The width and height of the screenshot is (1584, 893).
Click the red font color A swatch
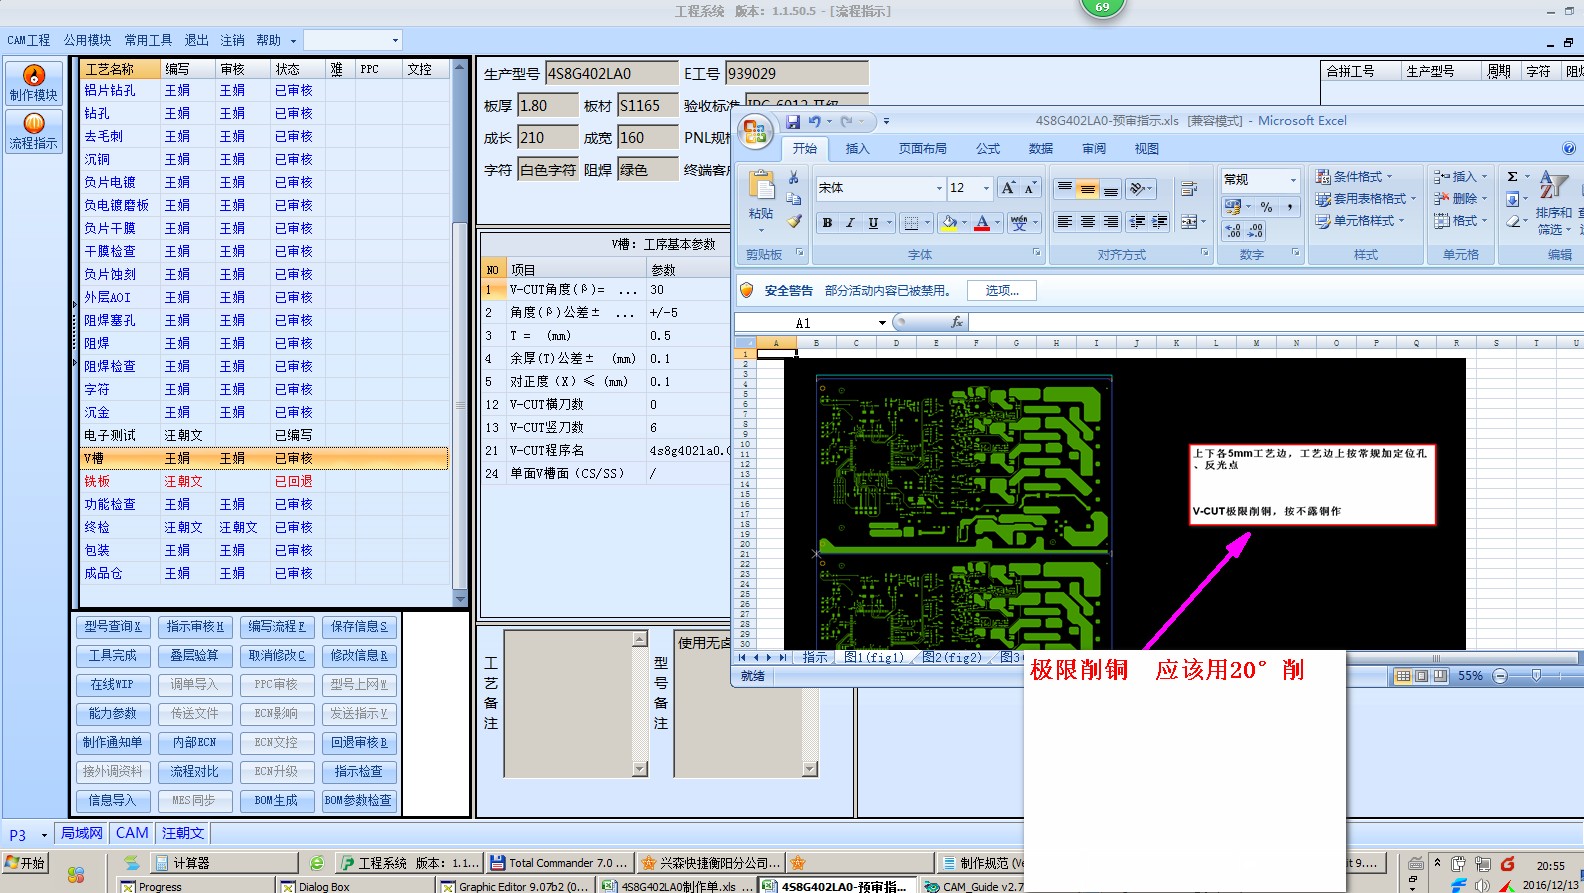click(x=982, y=223)
